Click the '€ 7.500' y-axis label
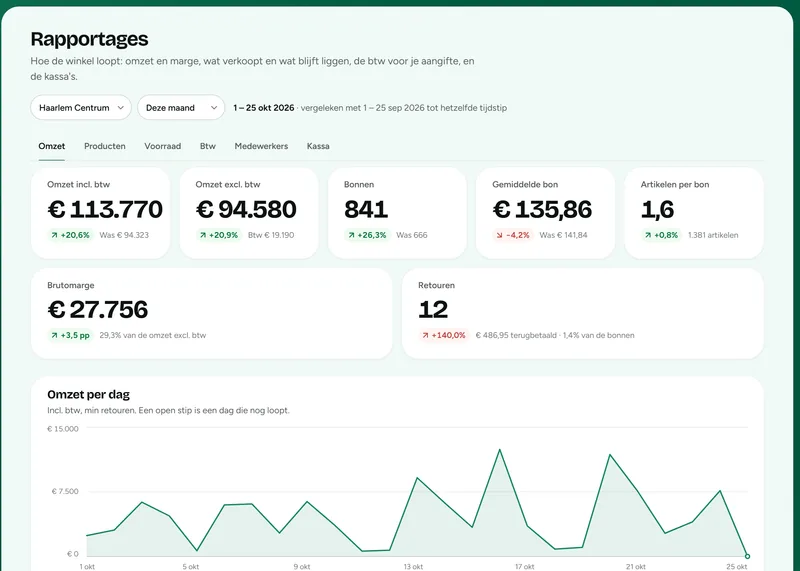The image size is (800, 571). tap(65, 491)
